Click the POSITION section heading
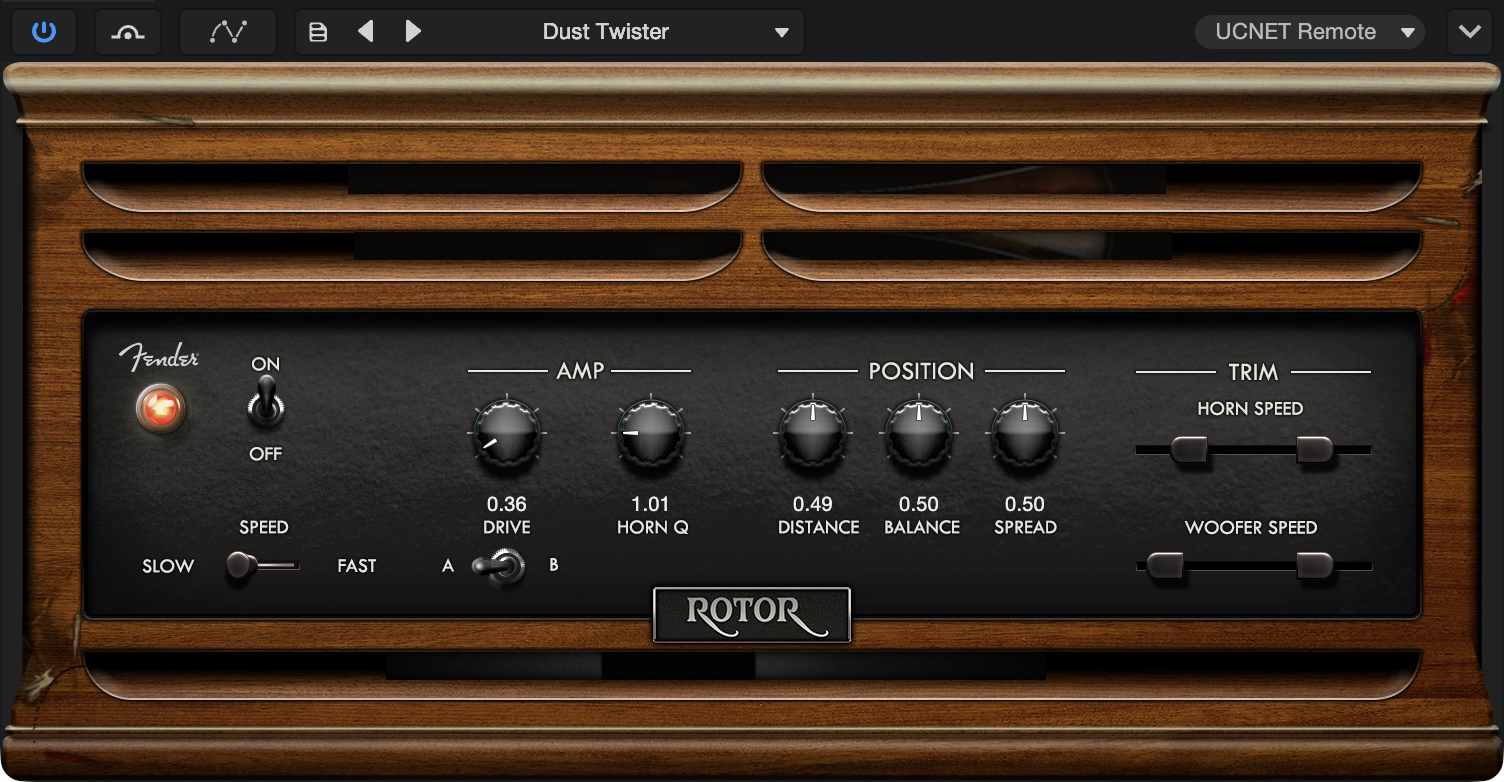This screenshot has width=1504, height=782. tap(921, 371)
